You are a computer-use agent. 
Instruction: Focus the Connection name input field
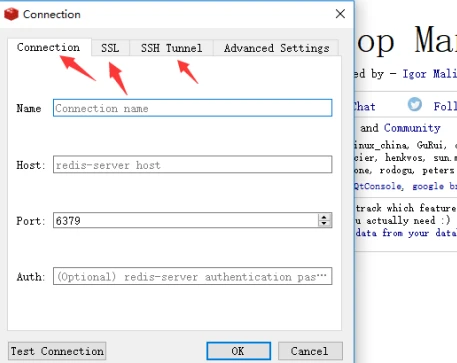pyautogui.click(x=192, y=108)
